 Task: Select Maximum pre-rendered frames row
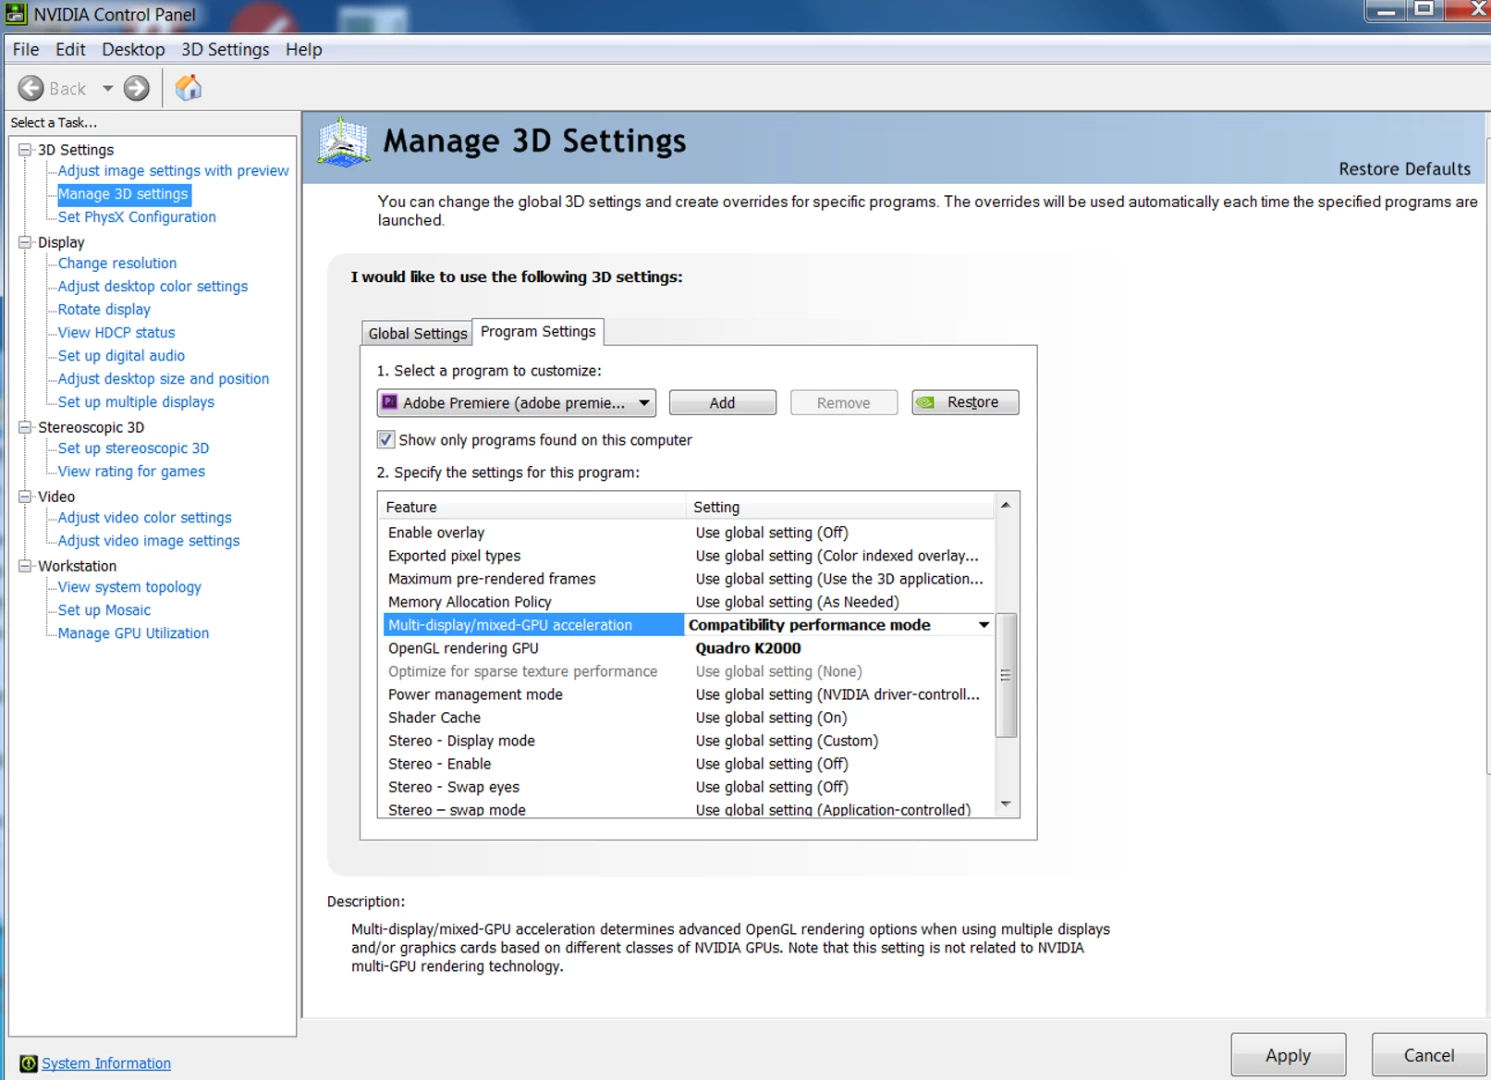click(x=688, y=578)
